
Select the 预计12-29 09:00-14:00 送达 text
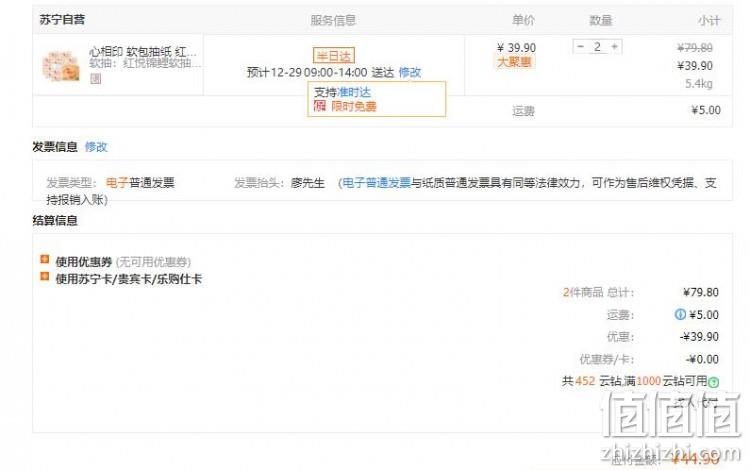[320, 72]
